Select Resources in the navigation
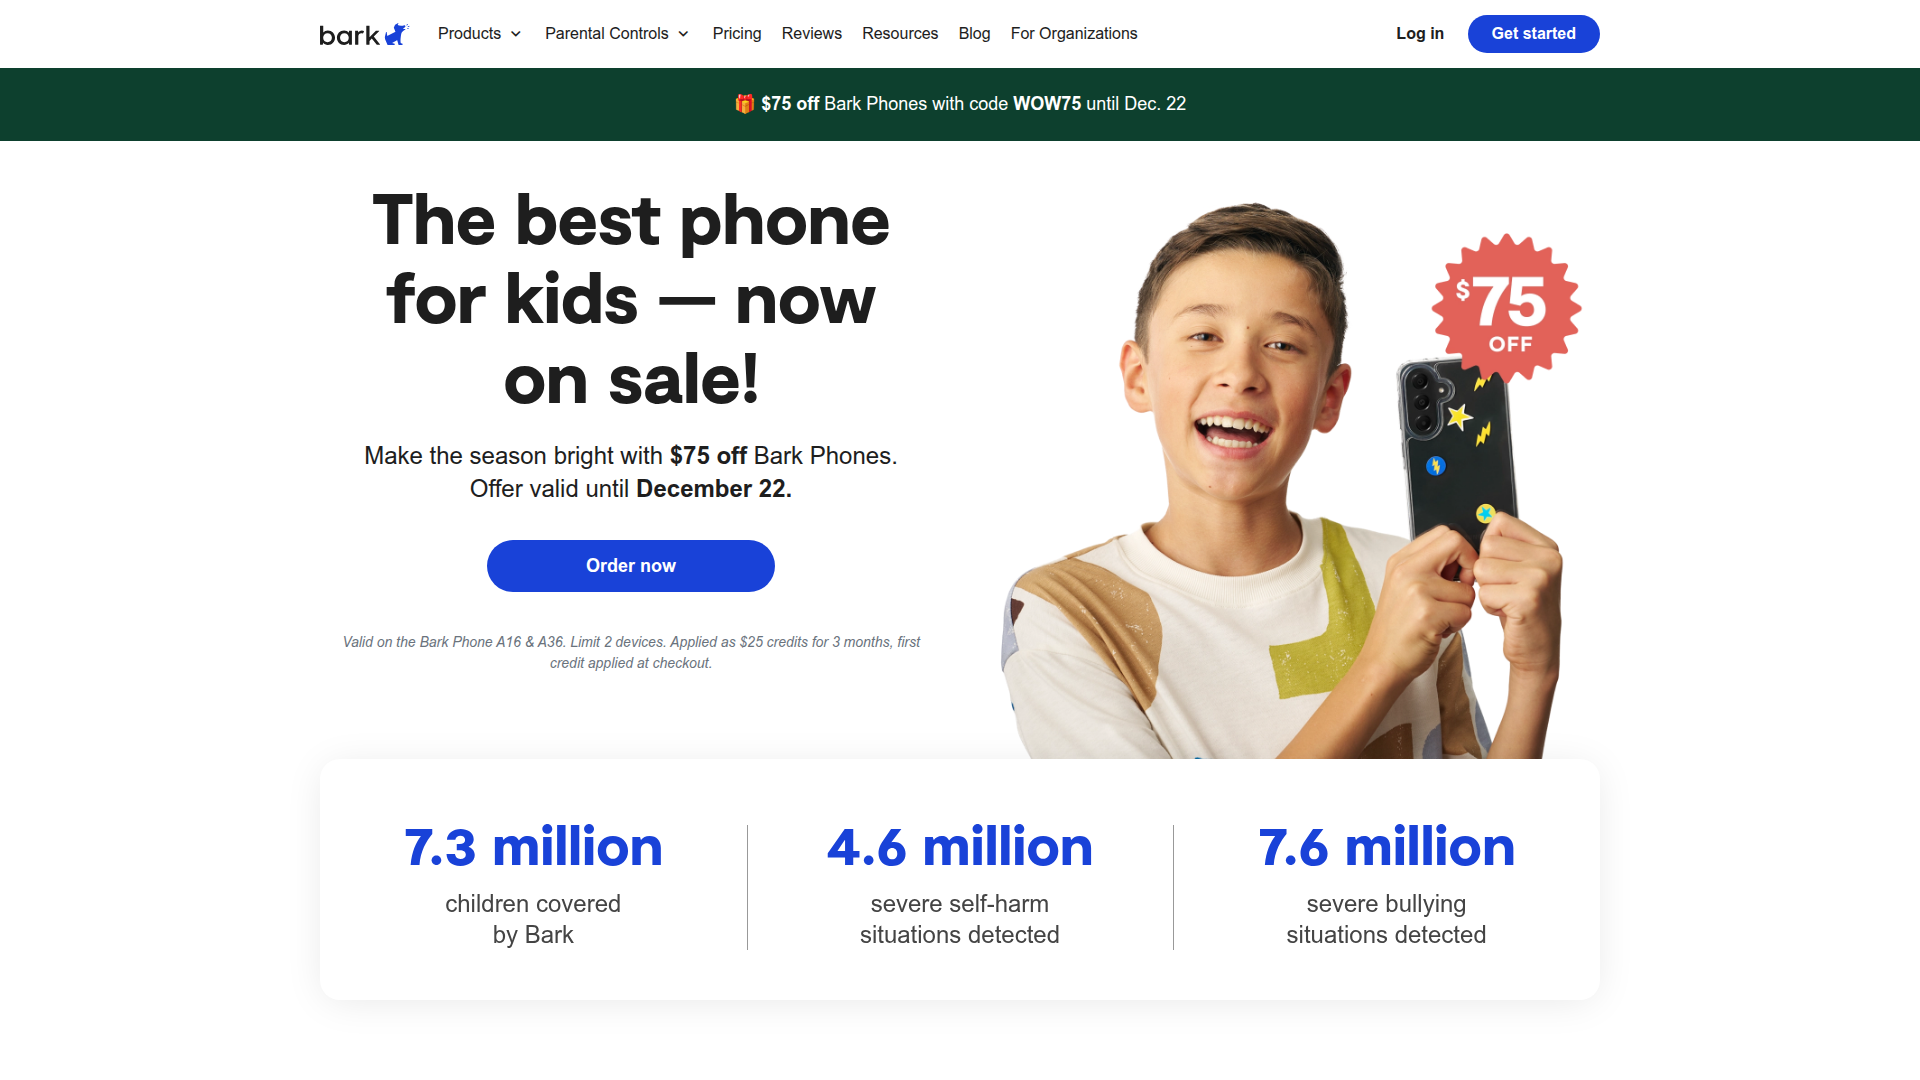 point(900,34)
